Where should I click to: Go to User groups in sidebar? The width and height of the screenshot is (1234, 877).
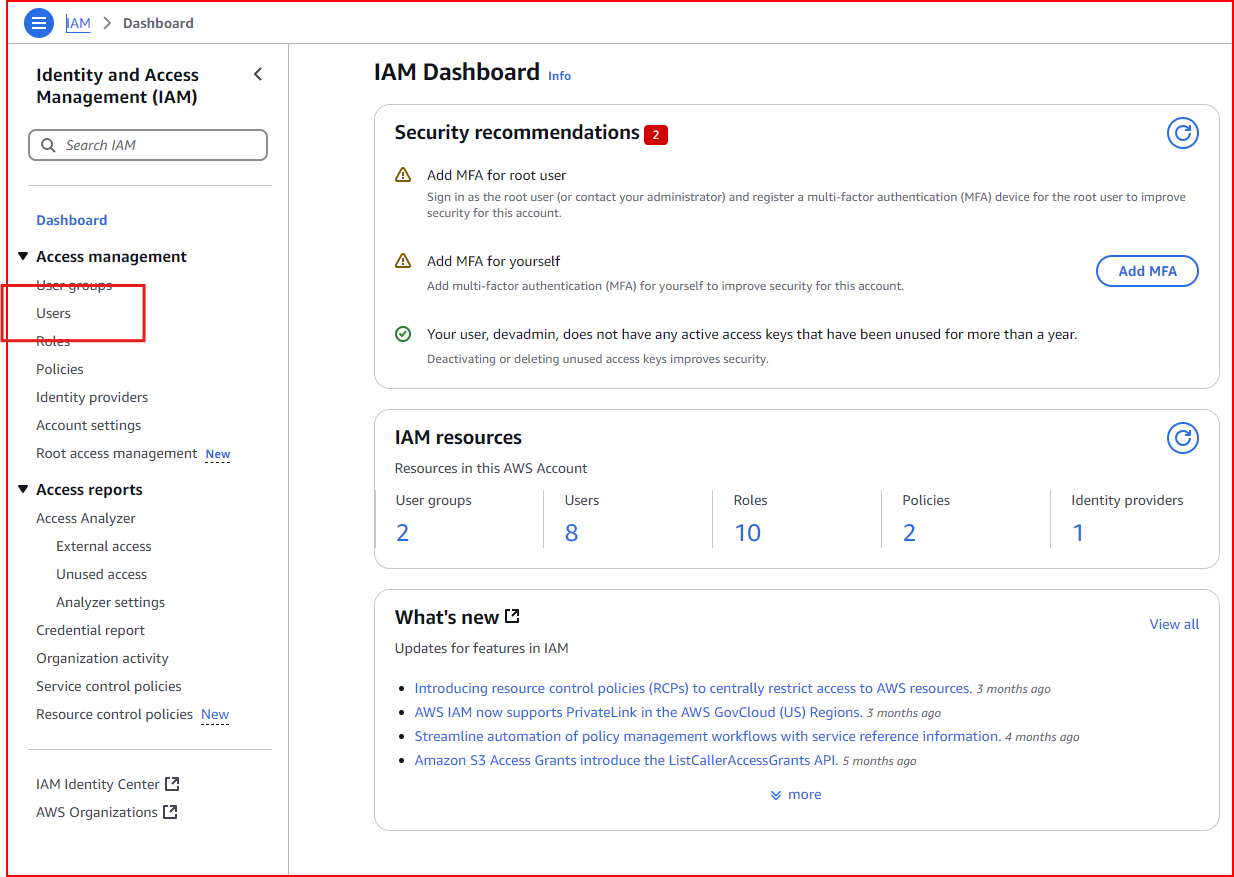coord(74,285)
